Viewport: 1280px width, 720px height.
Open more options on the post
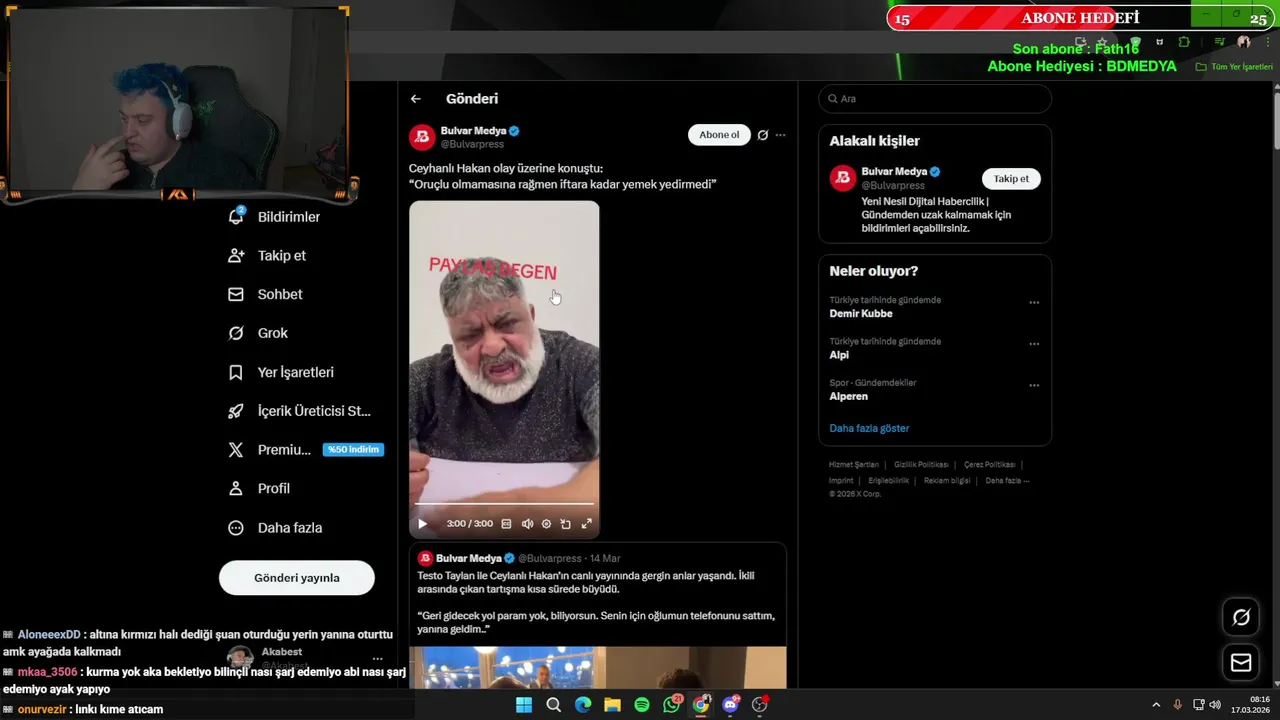click(x=781, y=135)
